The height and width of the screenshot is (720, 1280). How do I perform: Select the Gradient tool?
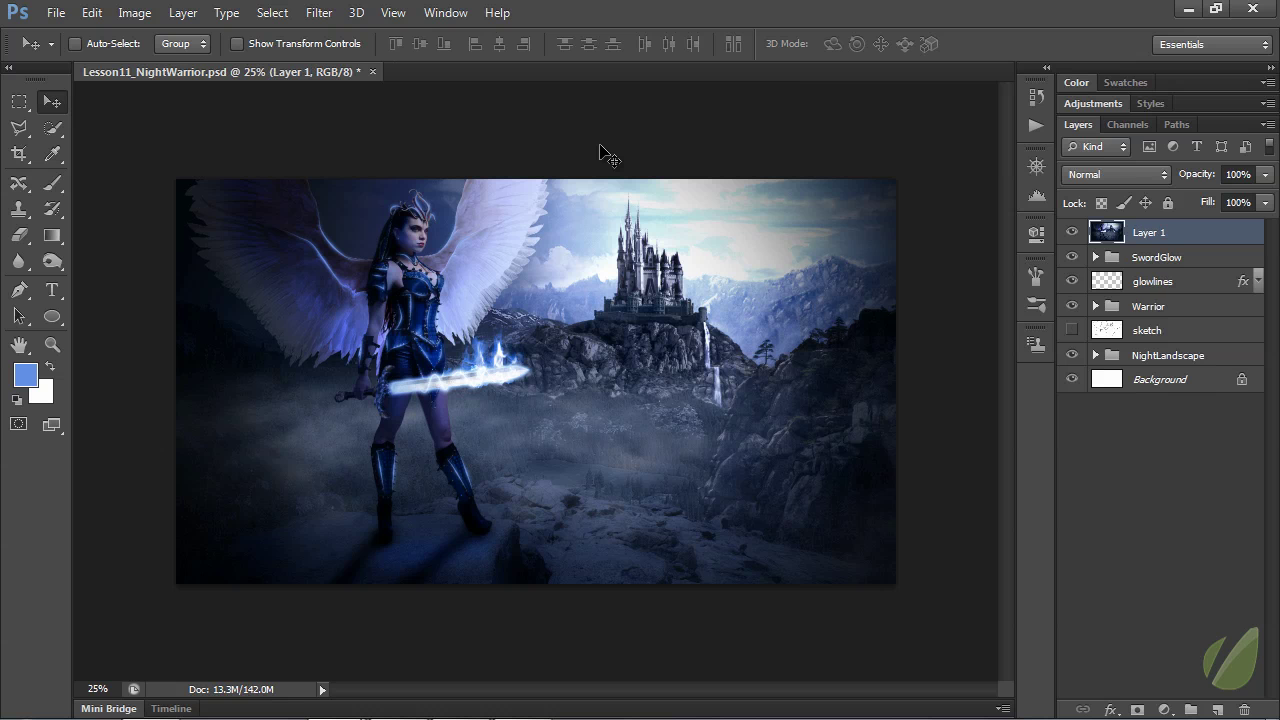52,235
